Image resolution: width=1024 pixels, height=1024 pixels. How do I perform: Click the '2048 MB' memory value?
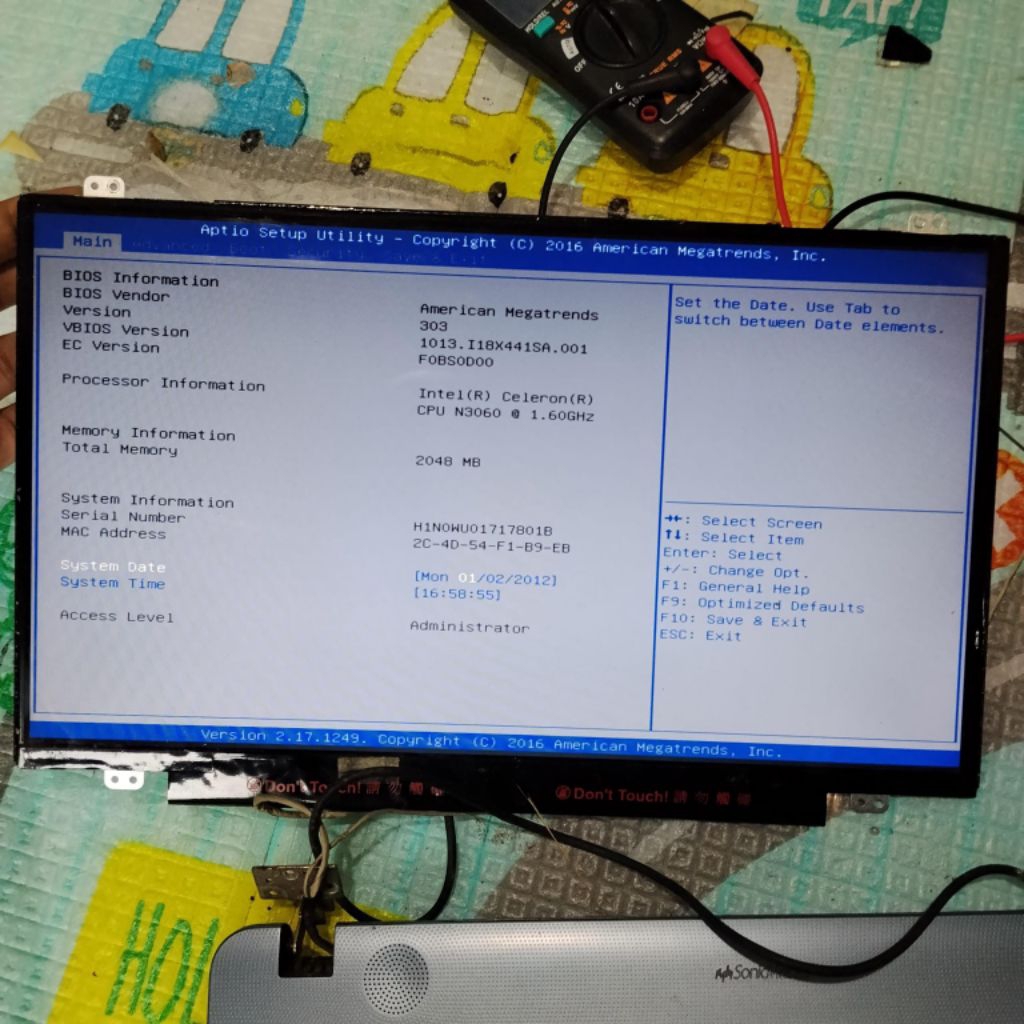[448, 461]
